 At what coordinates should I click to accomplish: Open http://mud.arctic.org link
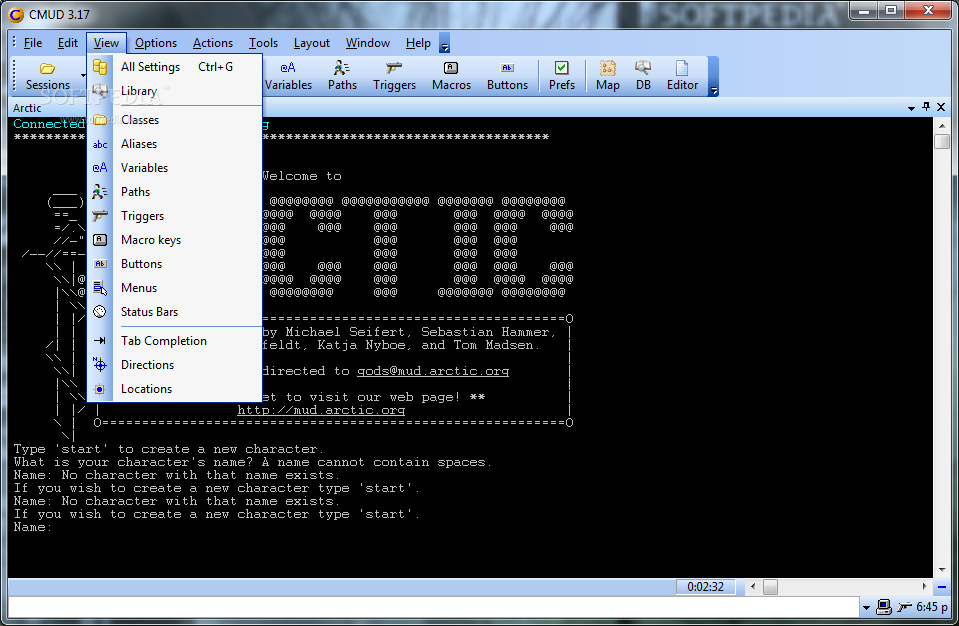[321, 410]
